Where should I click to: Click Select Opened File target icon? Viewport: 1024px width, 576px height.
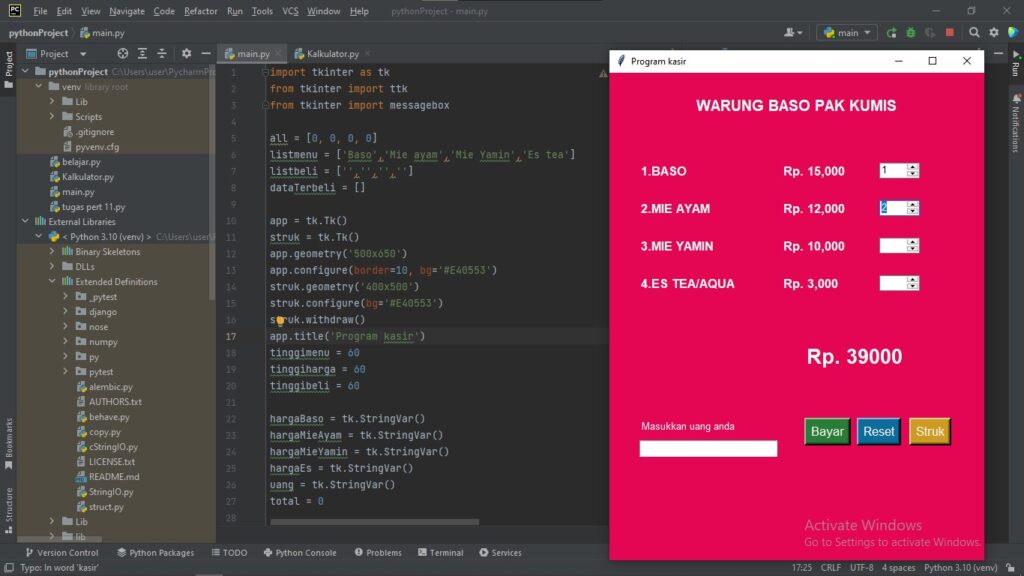click(122, 54)
